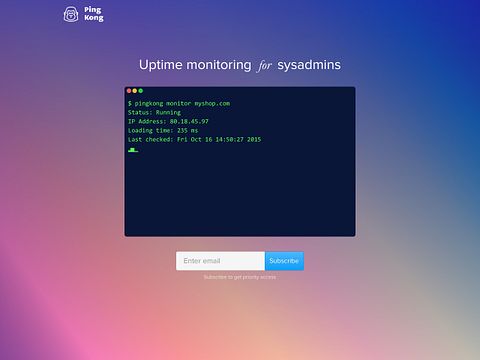Click the dollar prompt symbol in terminal
The height and width of the screenshot is (360, 480).
point(130,103)
